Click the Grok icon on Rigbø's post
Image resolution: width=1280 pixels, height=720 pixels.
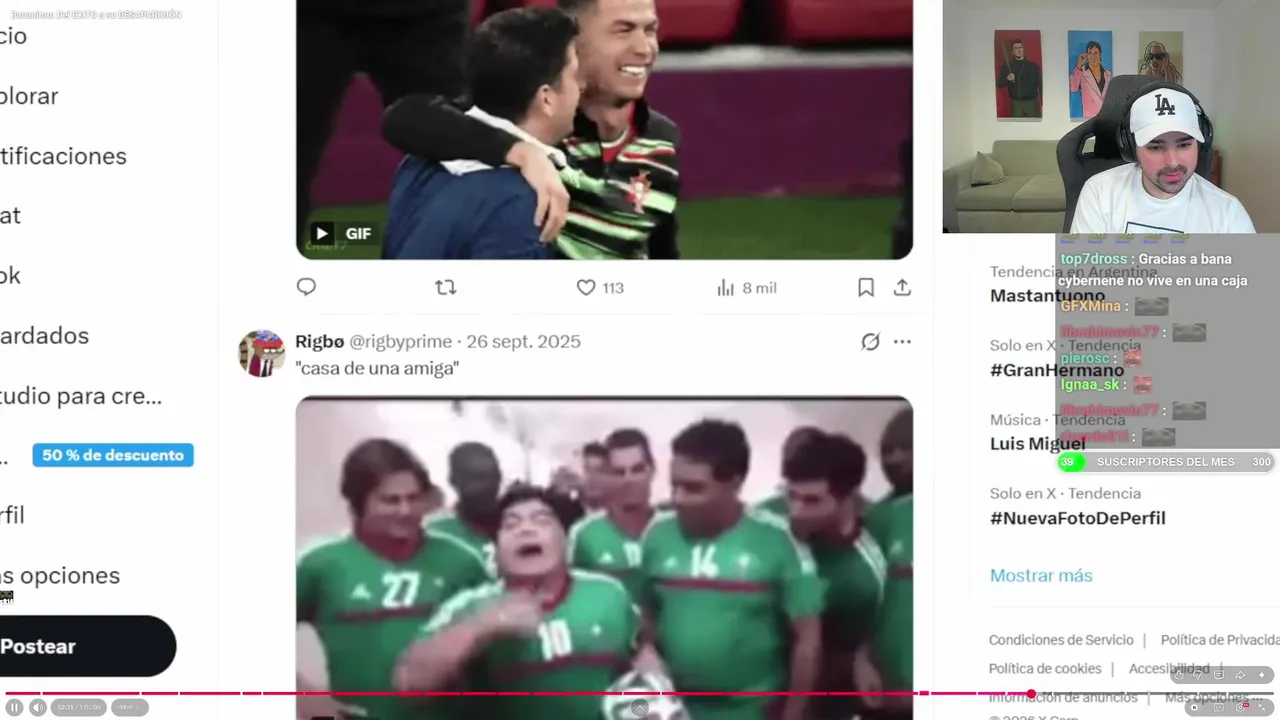tap(870, 342)
